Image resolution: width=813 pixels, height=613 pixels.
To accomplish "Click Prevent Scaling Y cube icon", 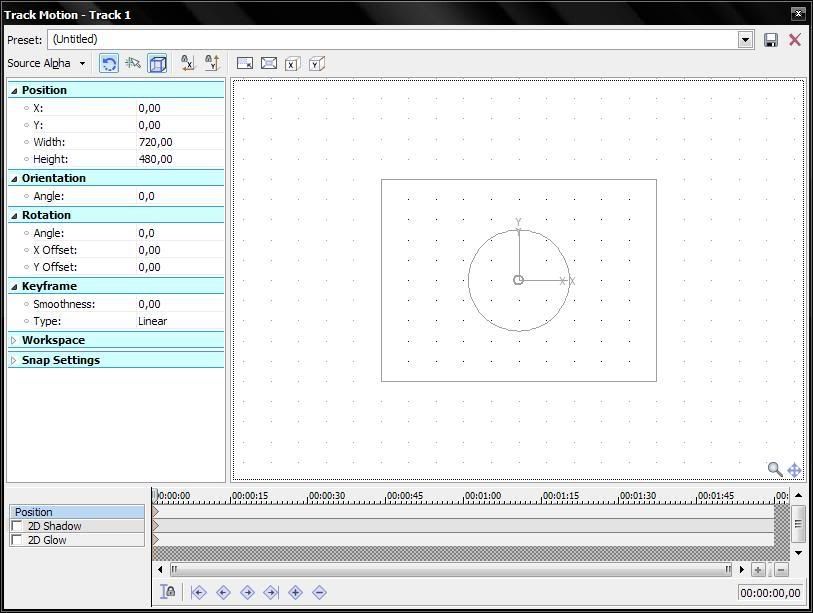I will point(316,64).
